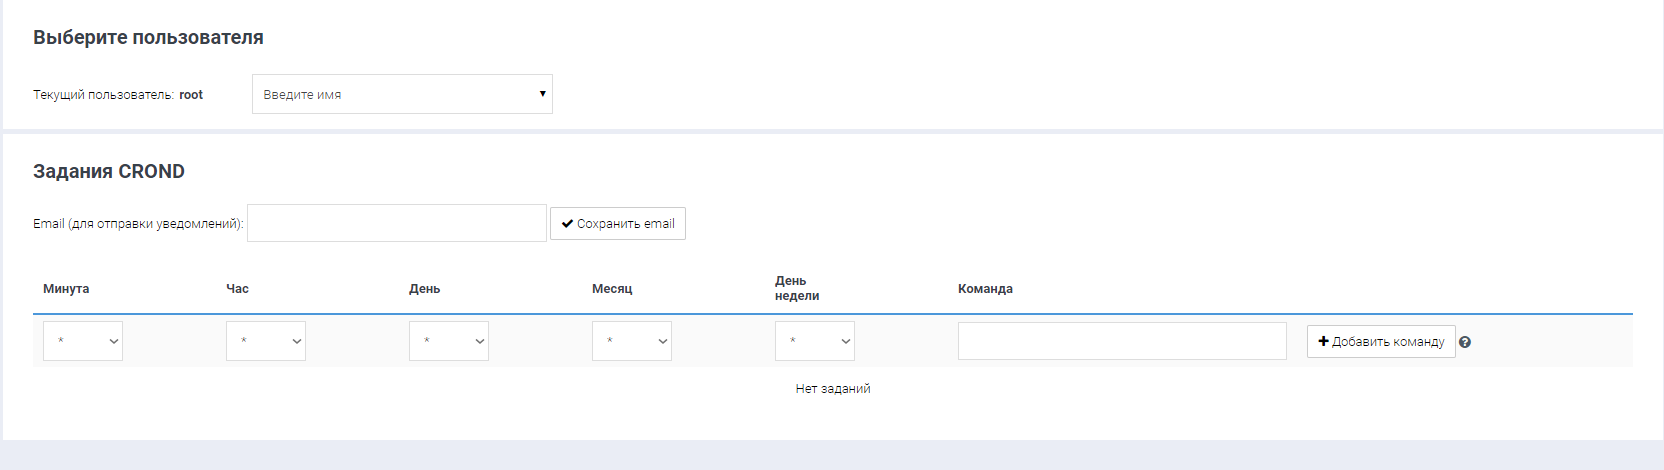
Task: Click the 'Минута' column header
Action: (66, 289)
